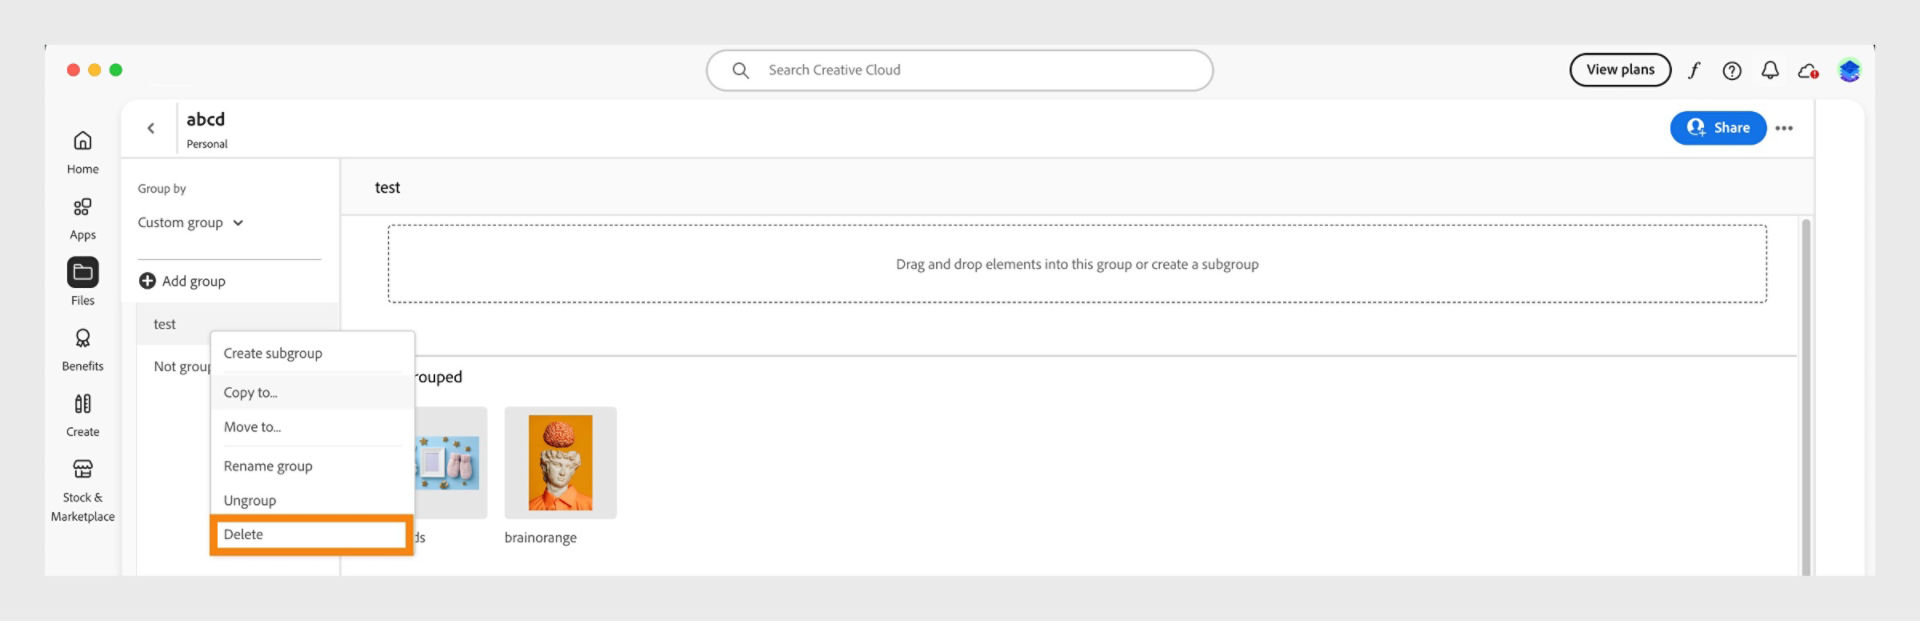1920x621 pixels.
Task: Choose Copy to... from context menu
Action: (x=312, y=392)
